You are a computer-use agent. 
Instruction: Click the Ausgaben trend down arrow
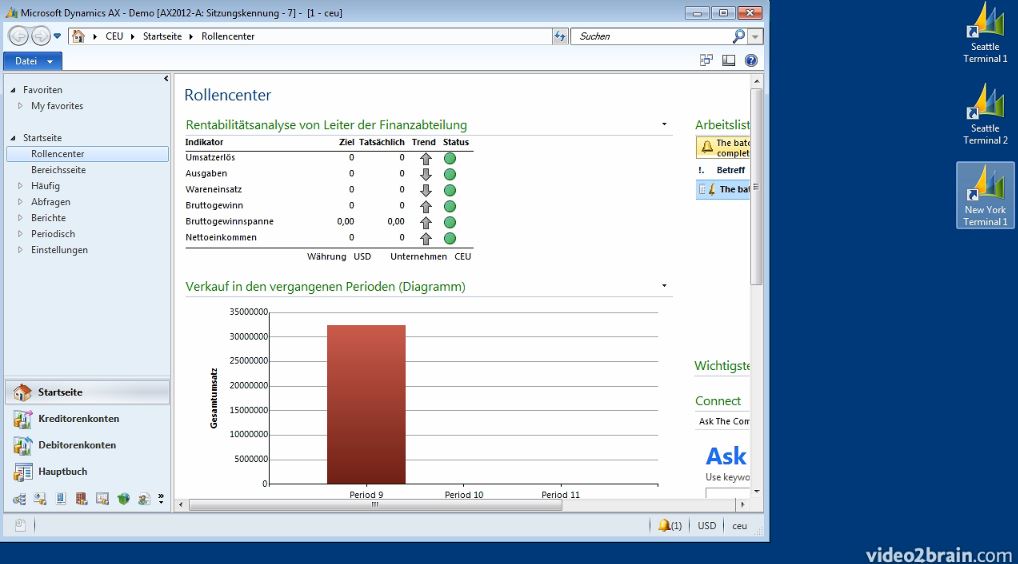point(426,174)
